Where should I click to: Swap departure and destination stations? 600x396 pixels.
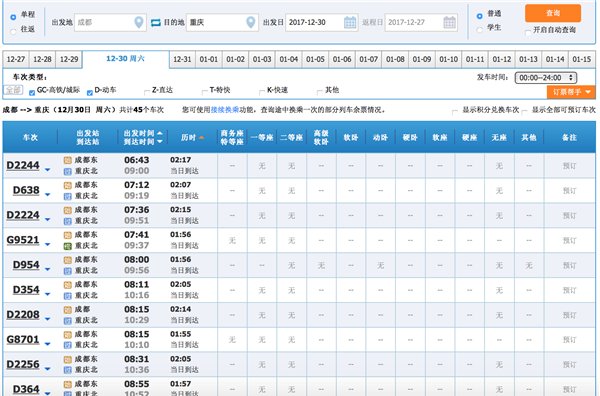pos(155,23)
